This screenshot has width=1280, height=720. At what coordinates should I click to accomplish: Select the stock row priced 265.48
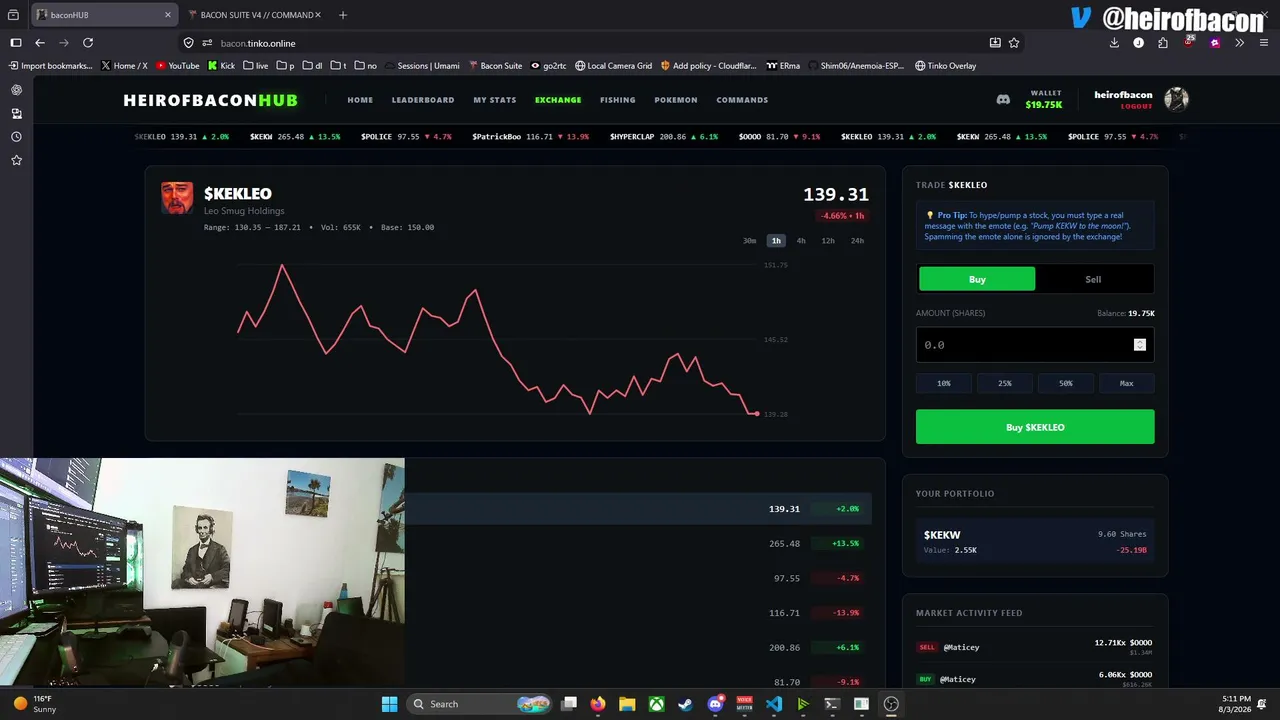click(x=638, y=544)
